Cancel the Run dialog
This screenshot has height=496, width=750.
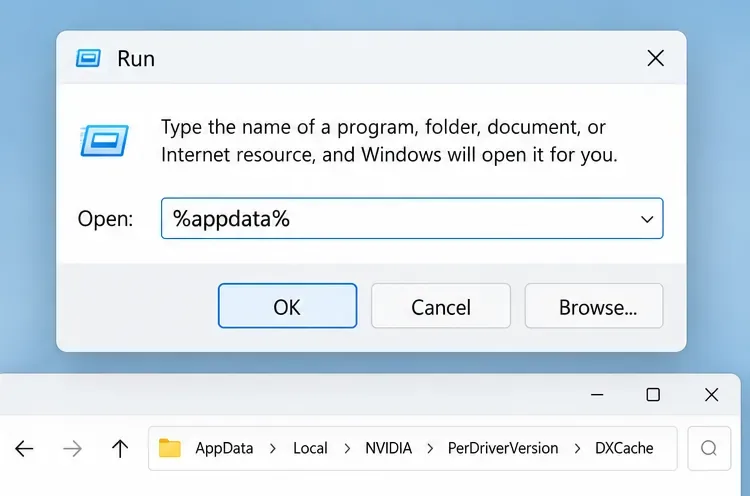click(x=441, y=306)
